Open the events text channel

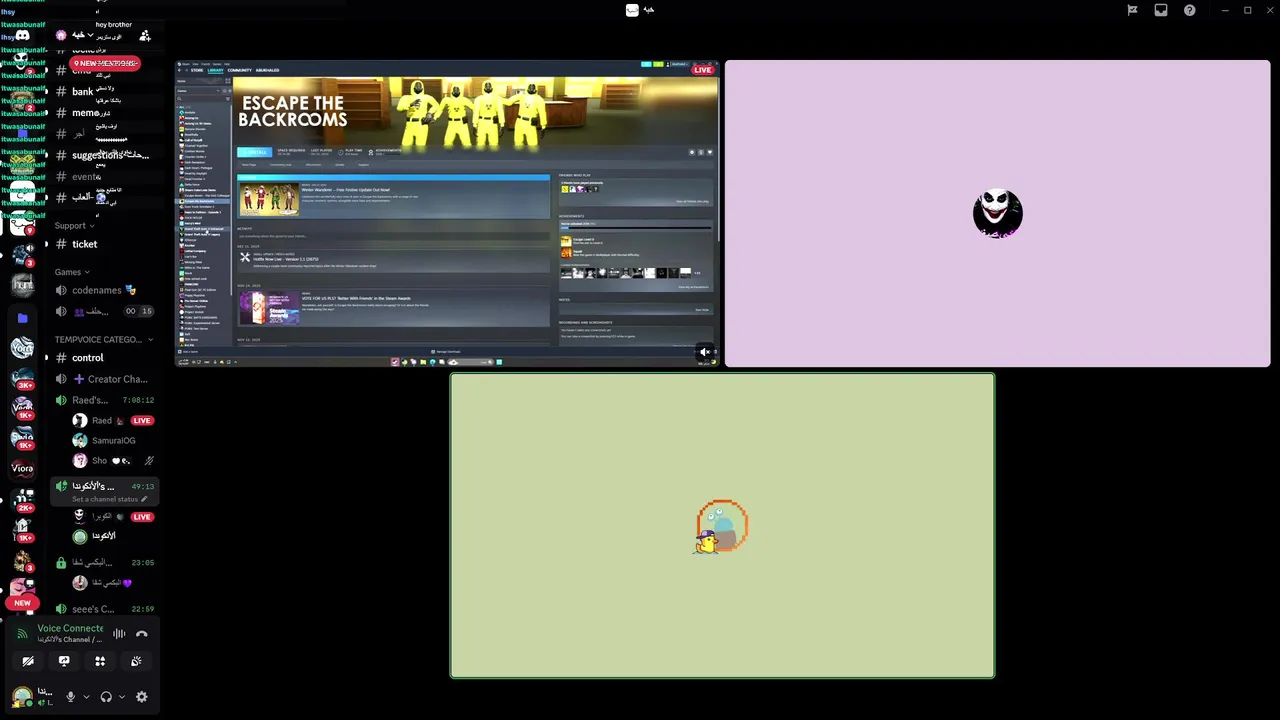pyautogui.click(x=103, y=176)
